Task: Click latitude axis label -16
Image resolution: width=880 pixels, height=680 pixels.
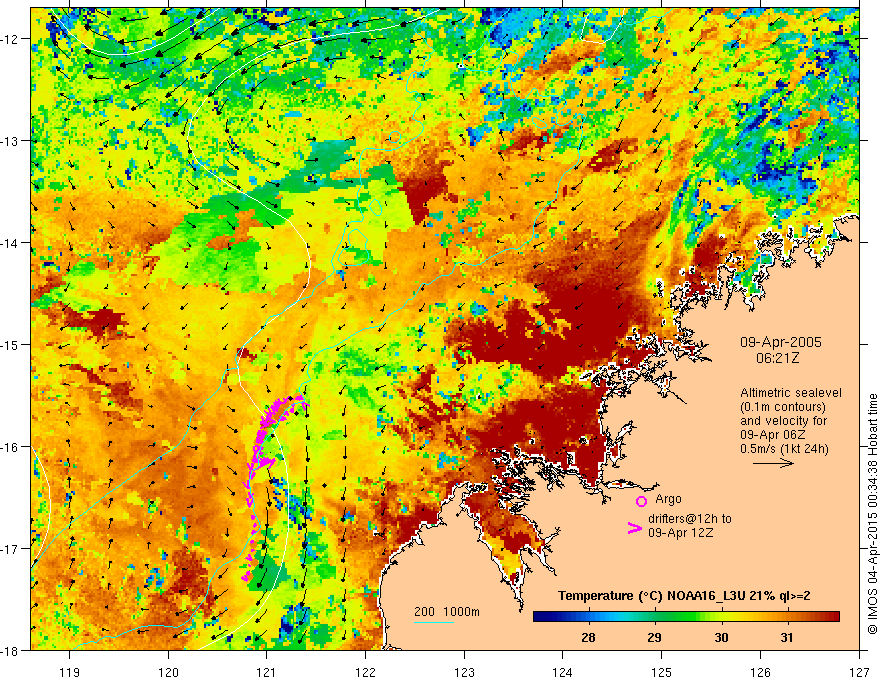Action: pos(11,447)
